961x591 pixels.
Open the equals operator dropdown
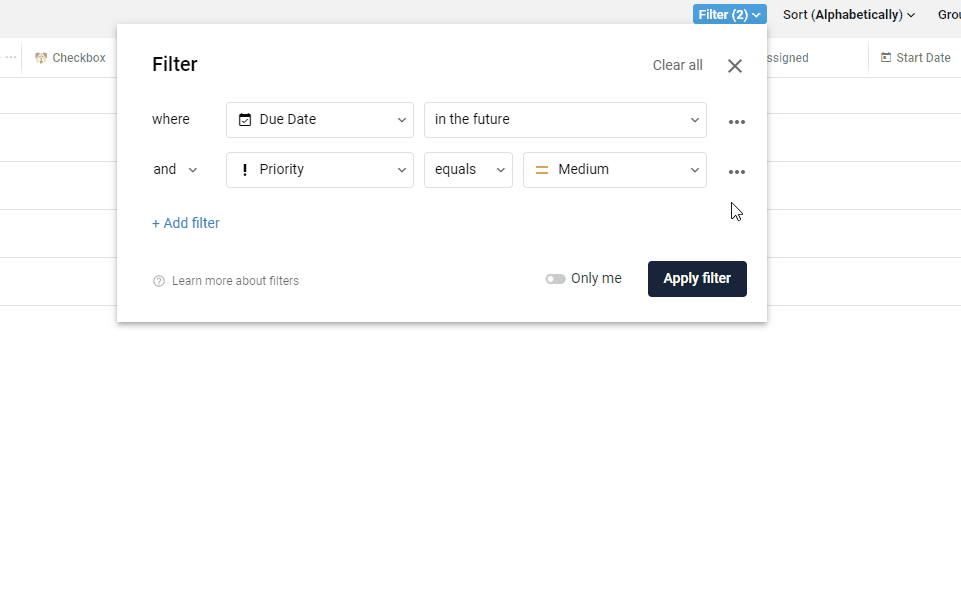click(468, 170)
